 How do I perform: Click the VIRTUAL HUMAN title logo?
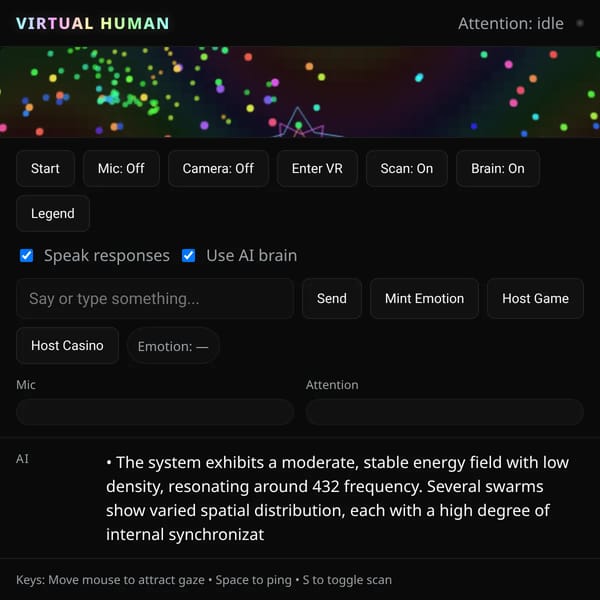[x=93, y=23]
